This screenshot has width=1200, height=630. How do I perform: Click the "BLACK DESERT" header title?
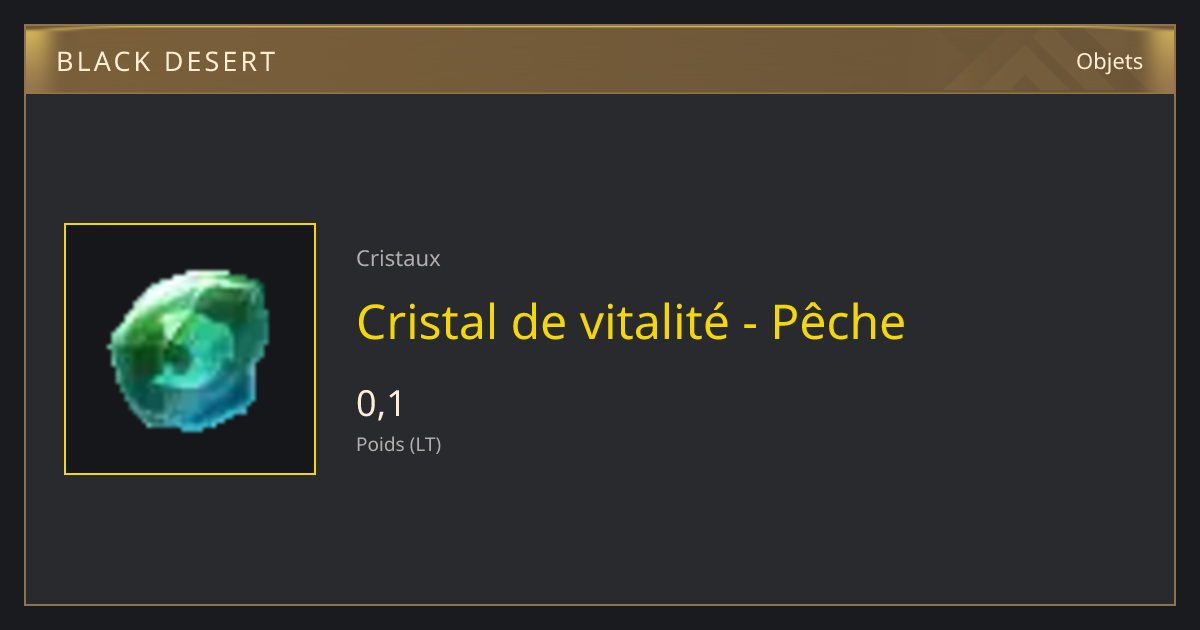(166, 62)
